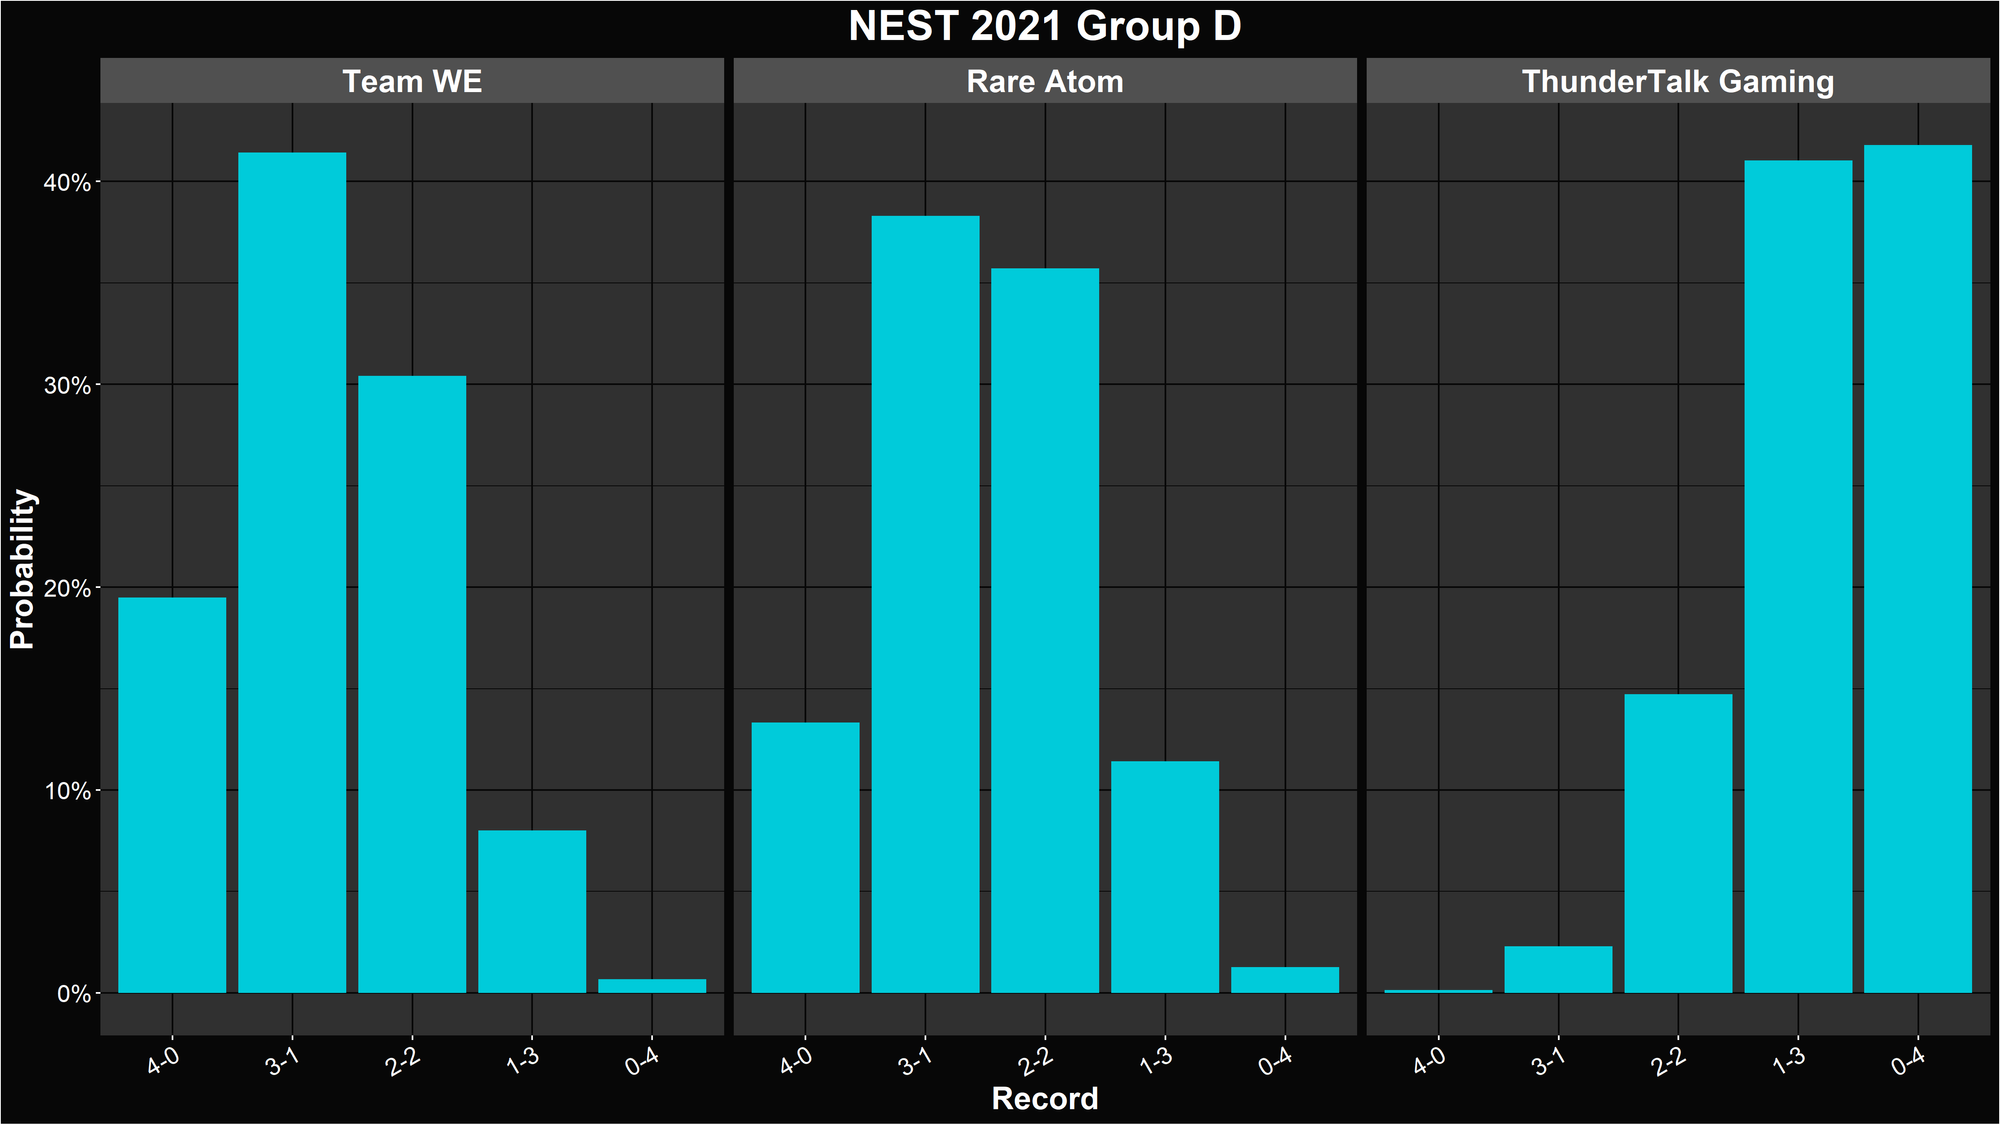Click the chart title NEST 2021 Group D
The height and width of the screenshot is (1125, 2000).
1044,26
